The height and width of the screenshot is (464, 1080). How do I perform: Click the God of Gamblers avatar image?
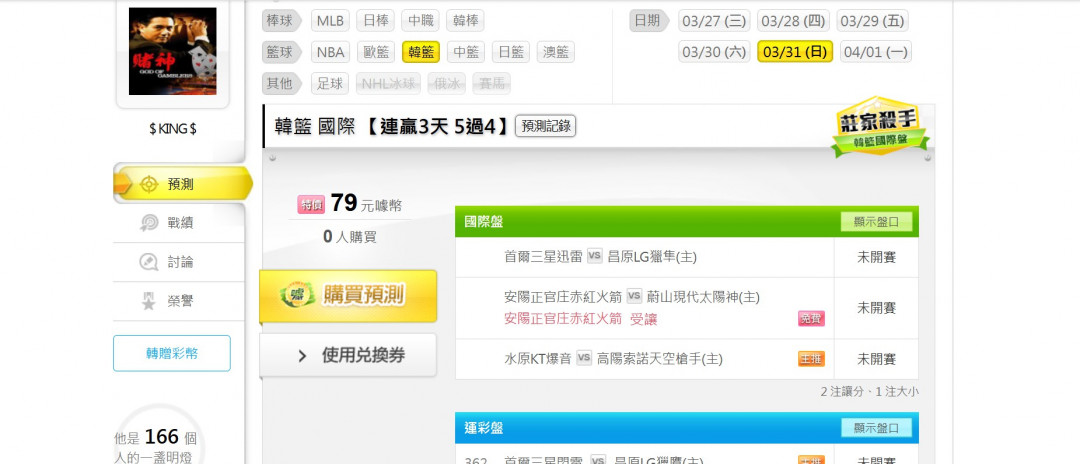click(173, 51)
